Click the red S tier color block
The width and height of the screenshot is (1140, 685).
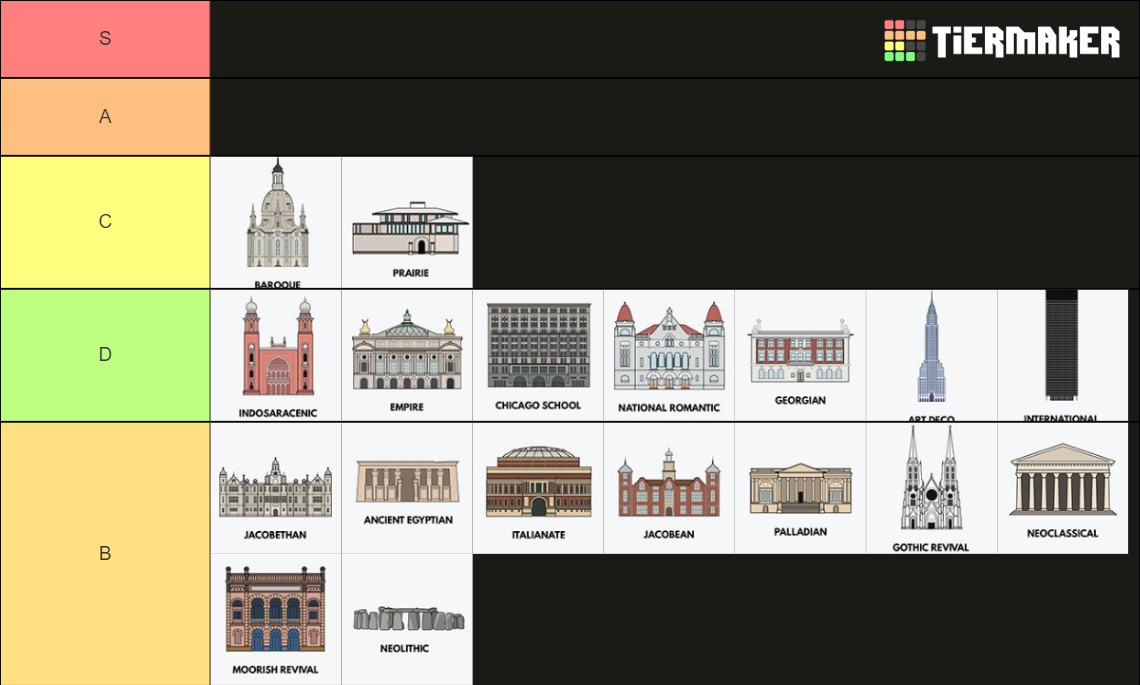tap(104, 38)
